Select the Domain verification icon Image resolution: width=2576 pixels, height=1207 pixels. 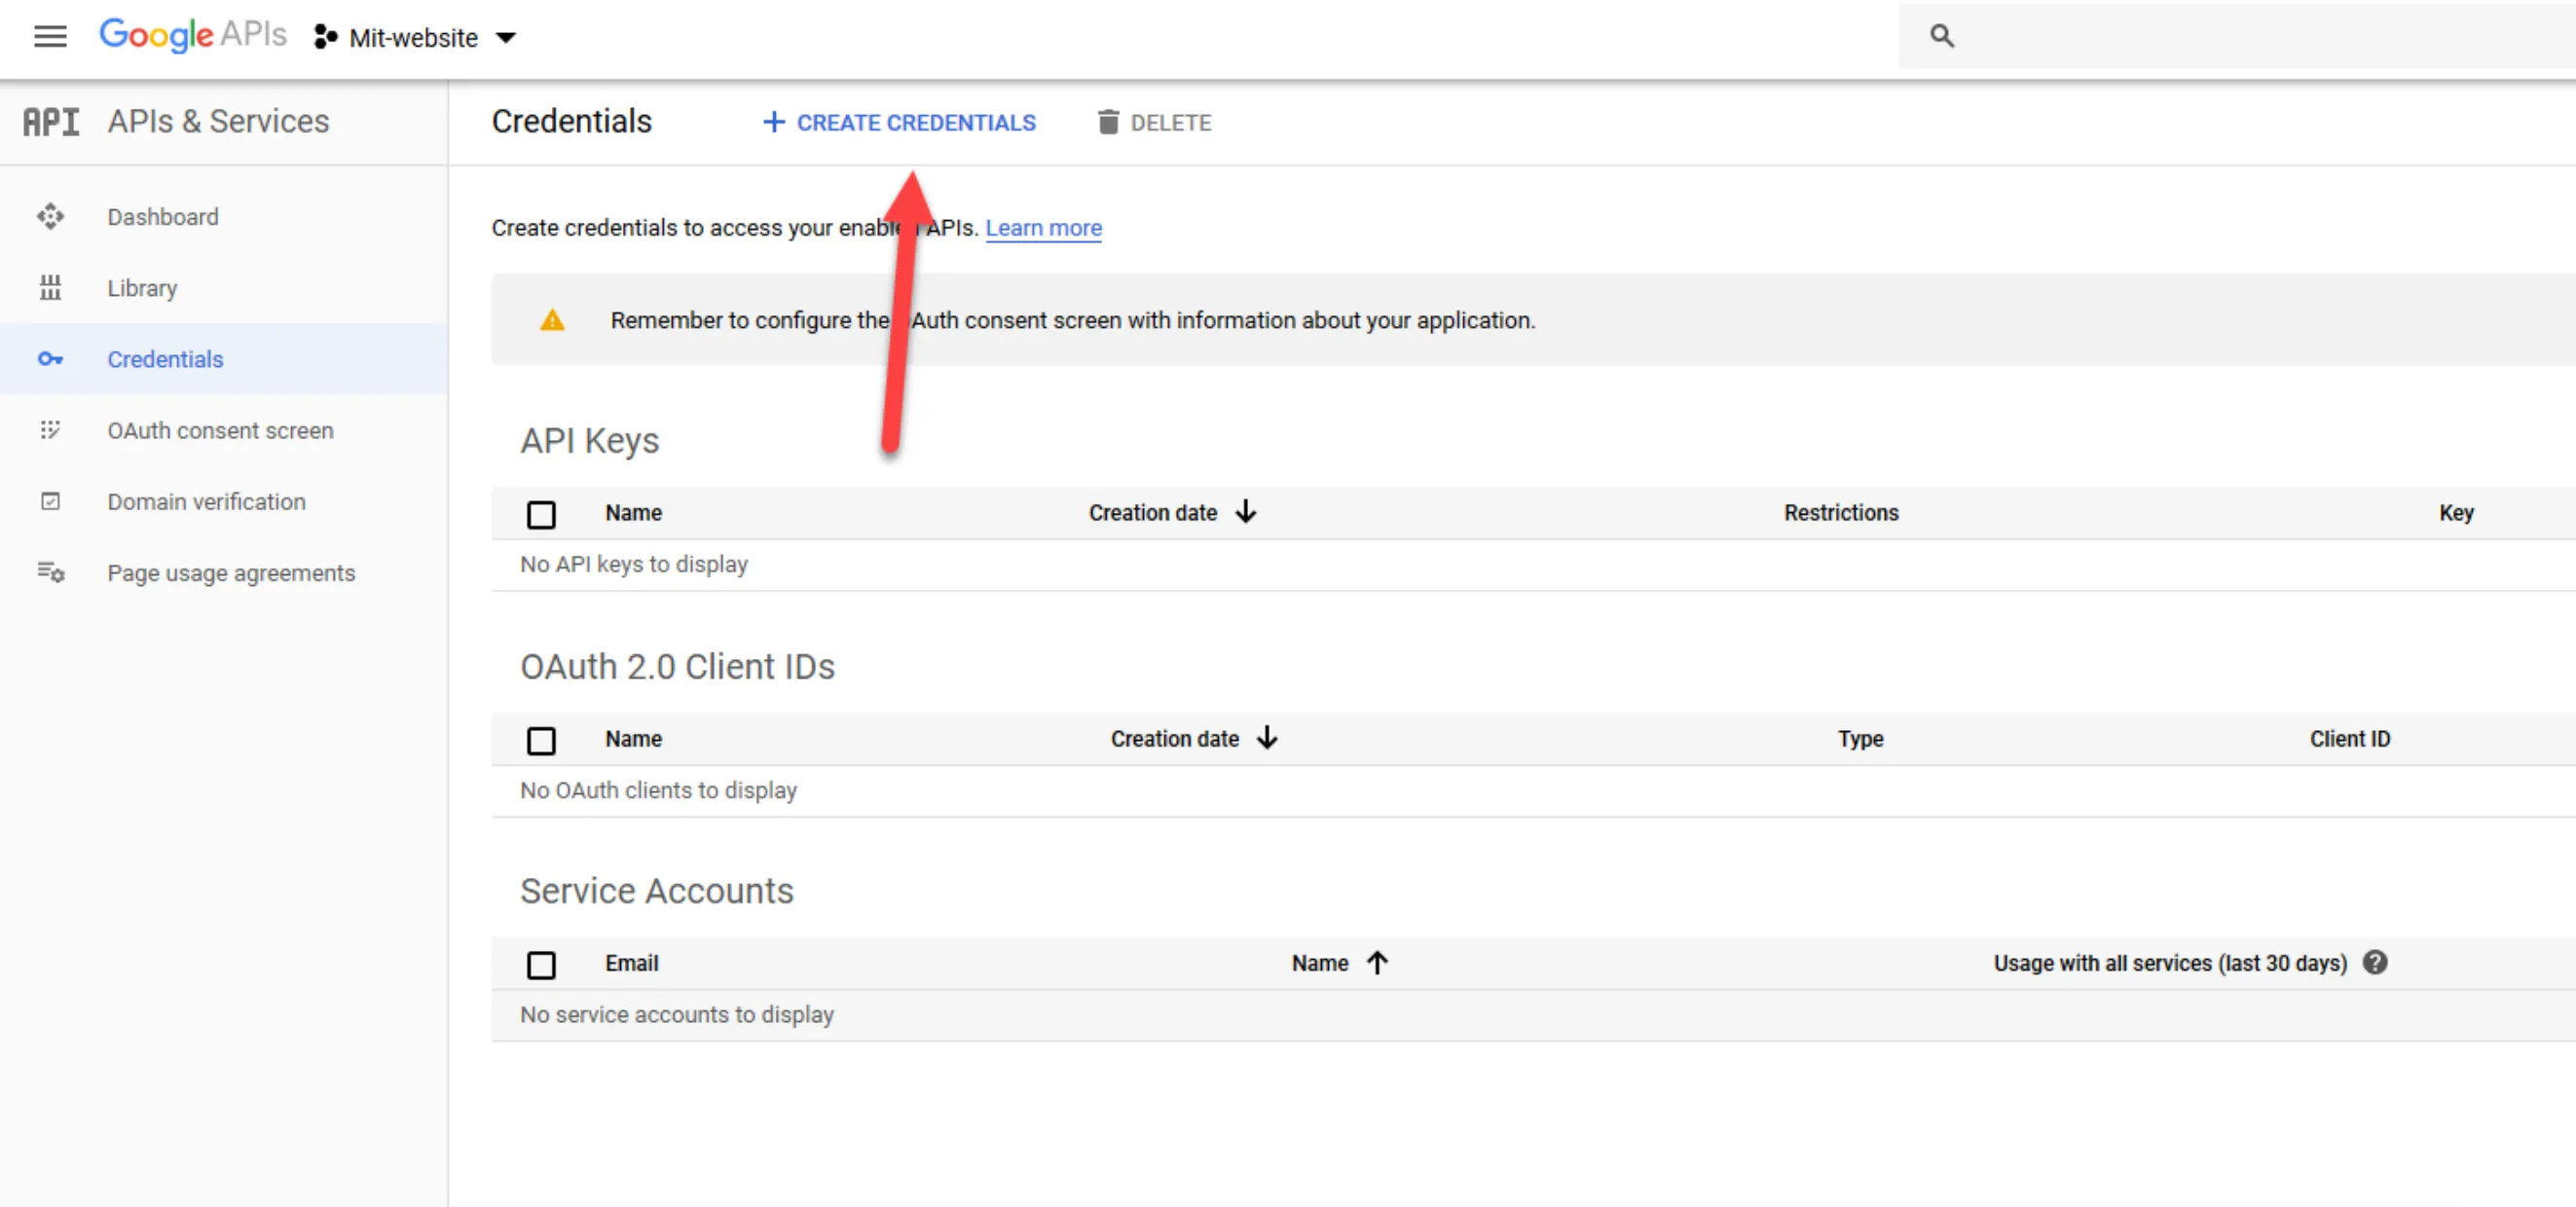tap(50, 501)
